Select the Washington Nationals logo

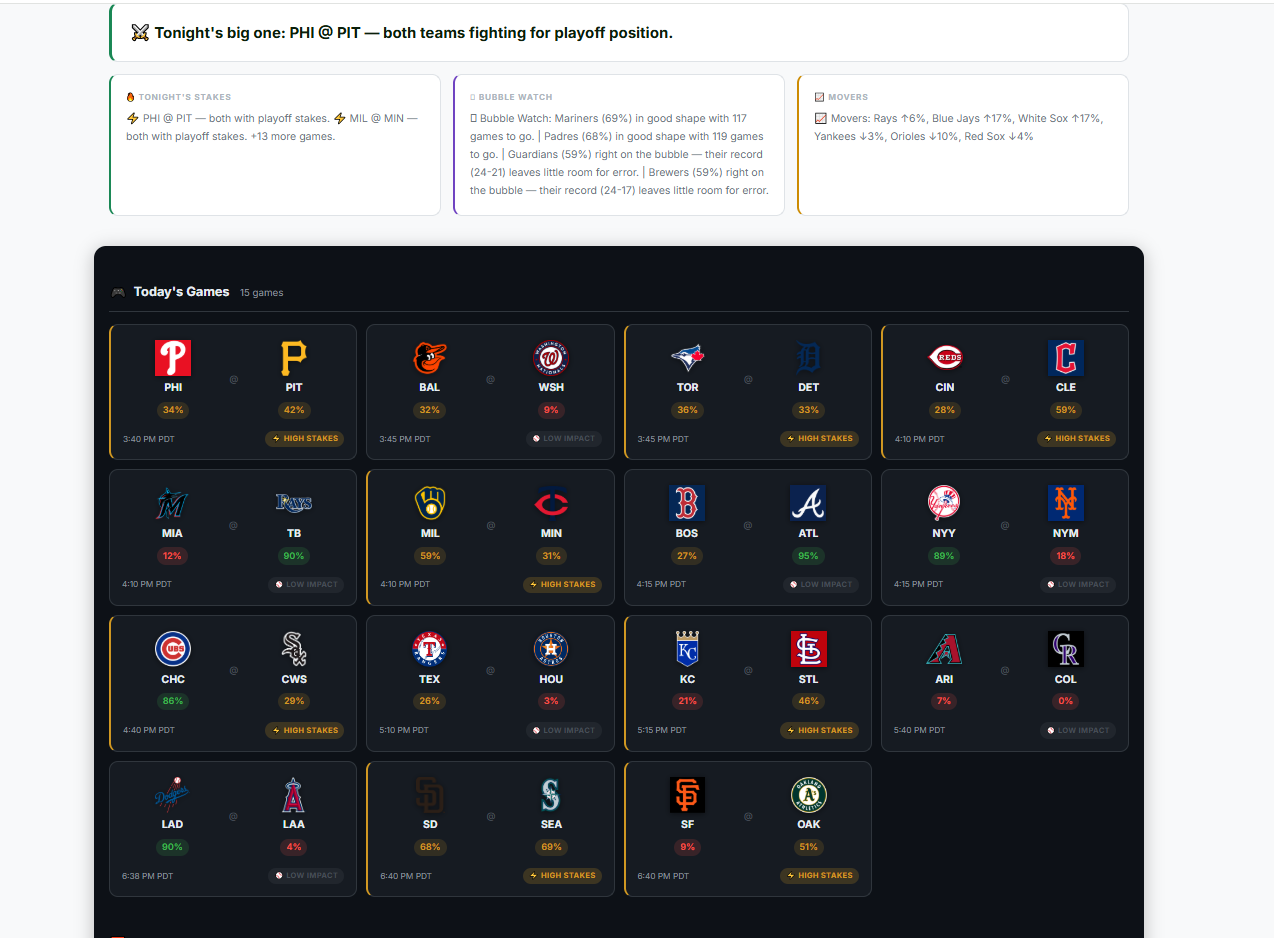[551, 358]
